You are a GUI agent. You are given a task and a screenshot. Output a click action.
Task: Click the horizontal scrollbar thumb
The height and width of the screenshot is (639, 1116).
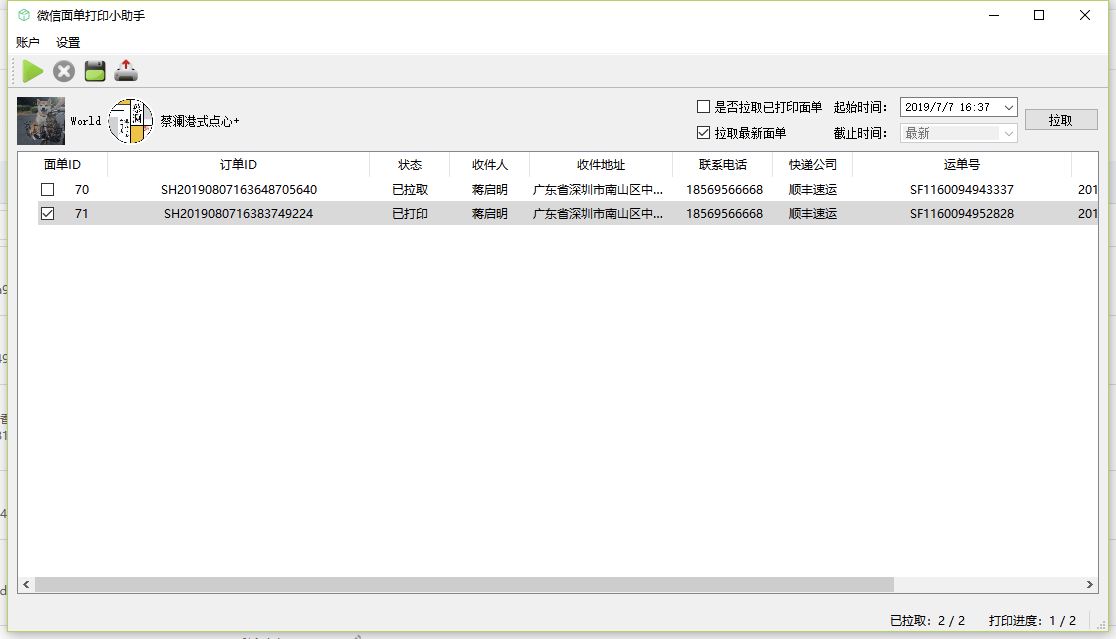tap(464, 584)
